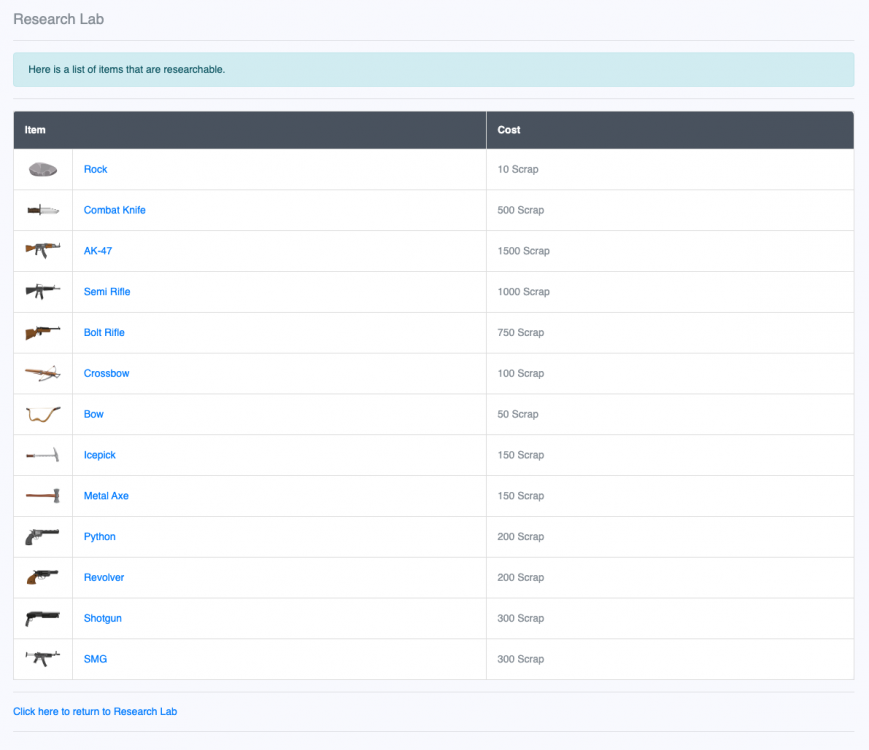Click the Crossbow item icon
Image resolution: width=869 pixels, height=750 pixels.
click(43, 373)
